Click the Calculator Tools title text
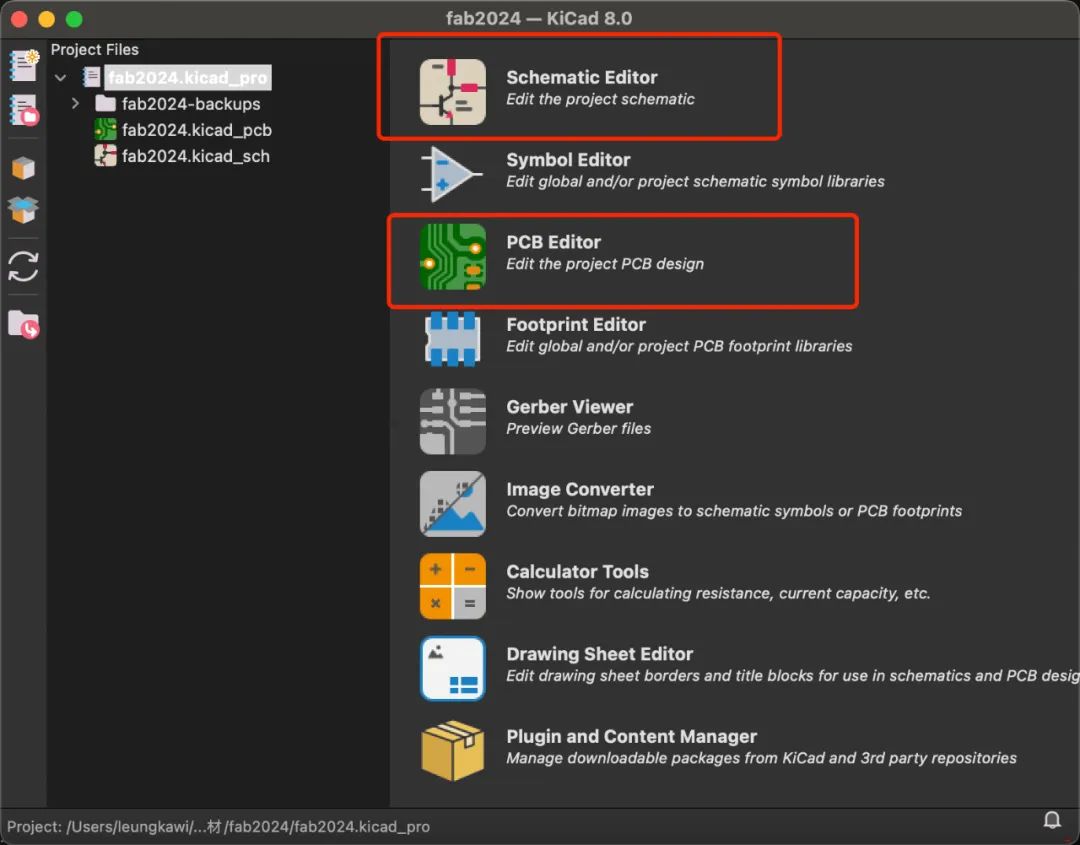This screenshot has width=1080, height=845. (577, 572)
